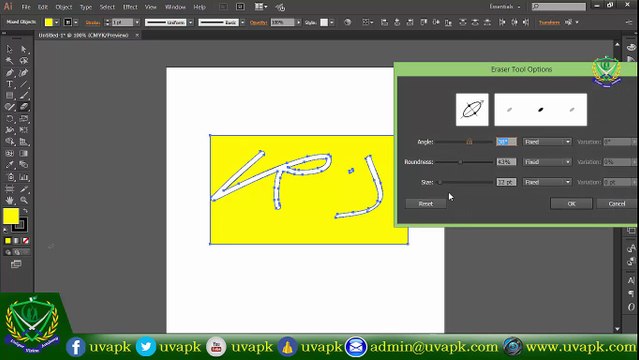Click the Angle value input field
639x360 pixels.
(506, 142)
